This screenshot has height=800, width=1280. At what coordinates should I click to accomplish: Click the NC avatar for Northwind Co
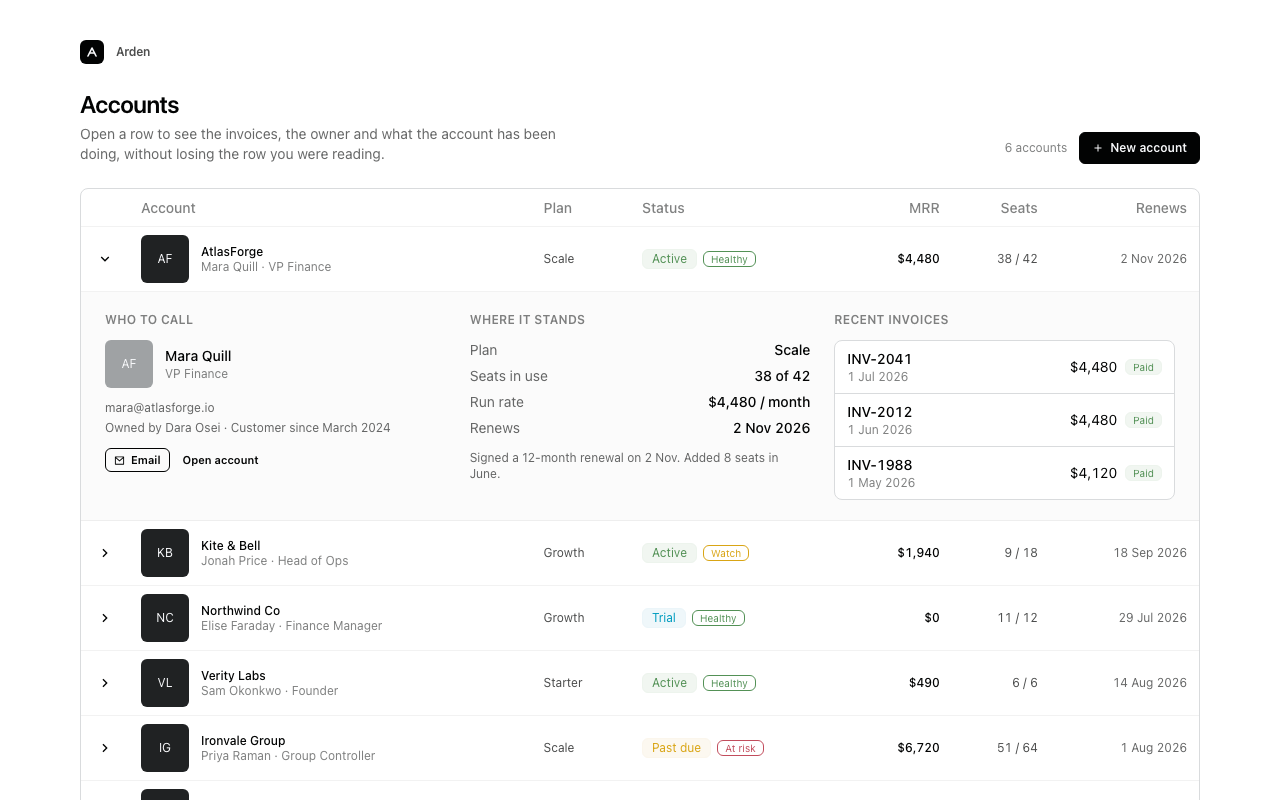point(165,618)
